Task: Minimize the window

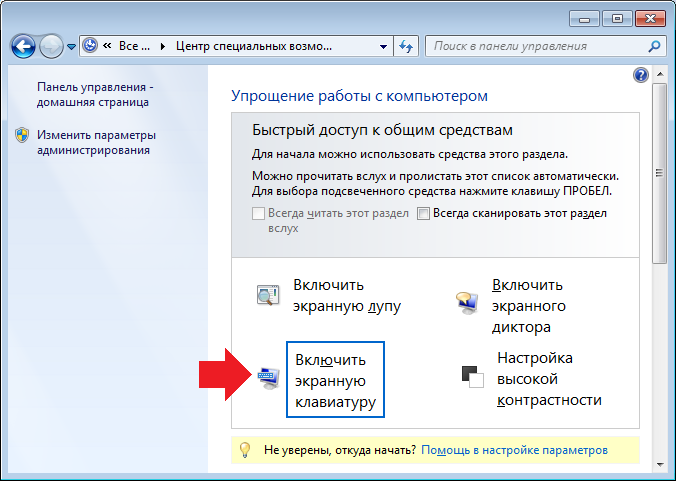Action: (585, 19)
